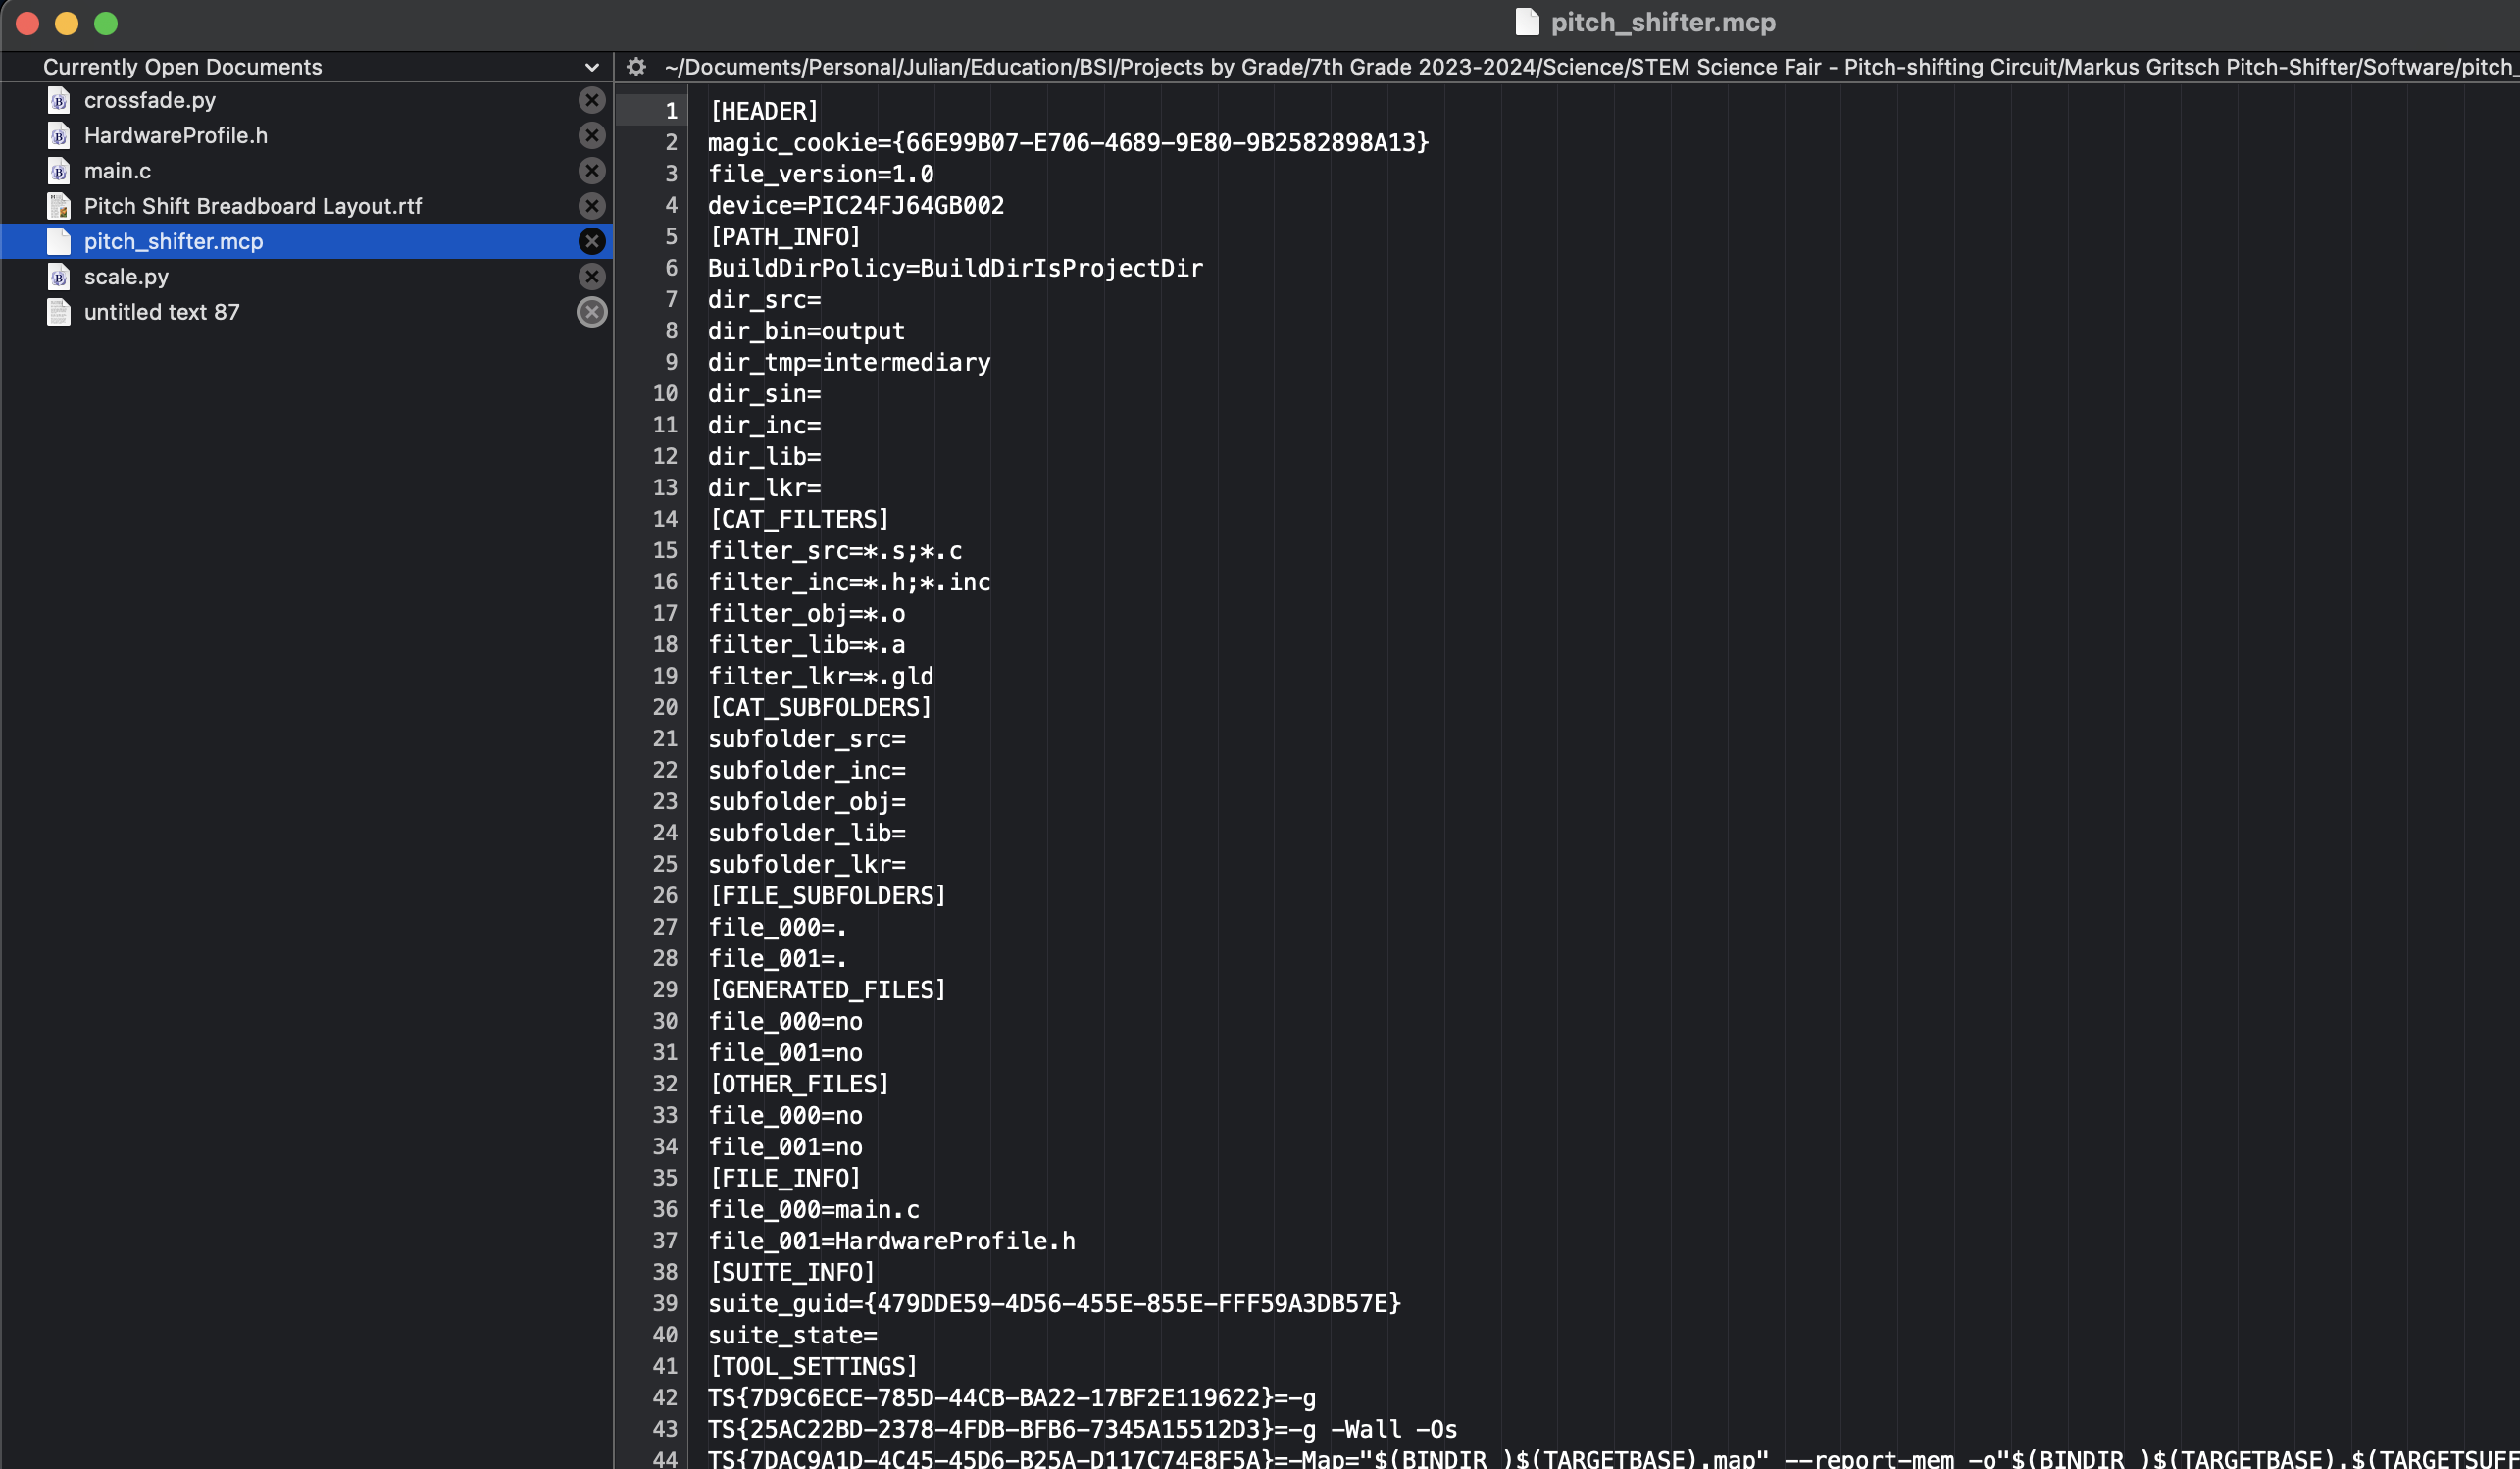Place cursor on device=PIC24FJ64GB002 line
This screenshot has height=1469, width=2520.
pyautogui.click(x=855, y=205)
